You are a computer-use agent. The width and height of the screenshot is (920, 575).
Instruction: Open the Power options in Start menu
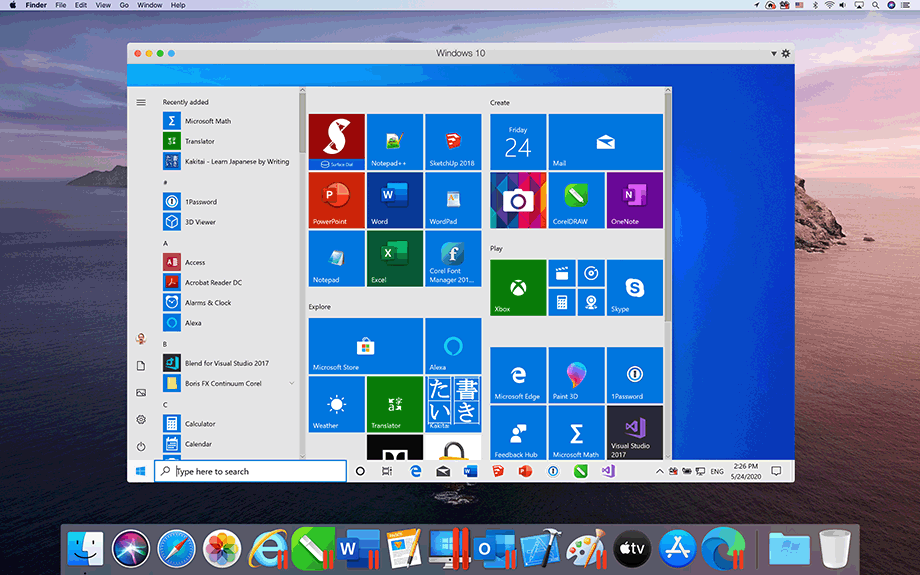(x=141, y=447)
